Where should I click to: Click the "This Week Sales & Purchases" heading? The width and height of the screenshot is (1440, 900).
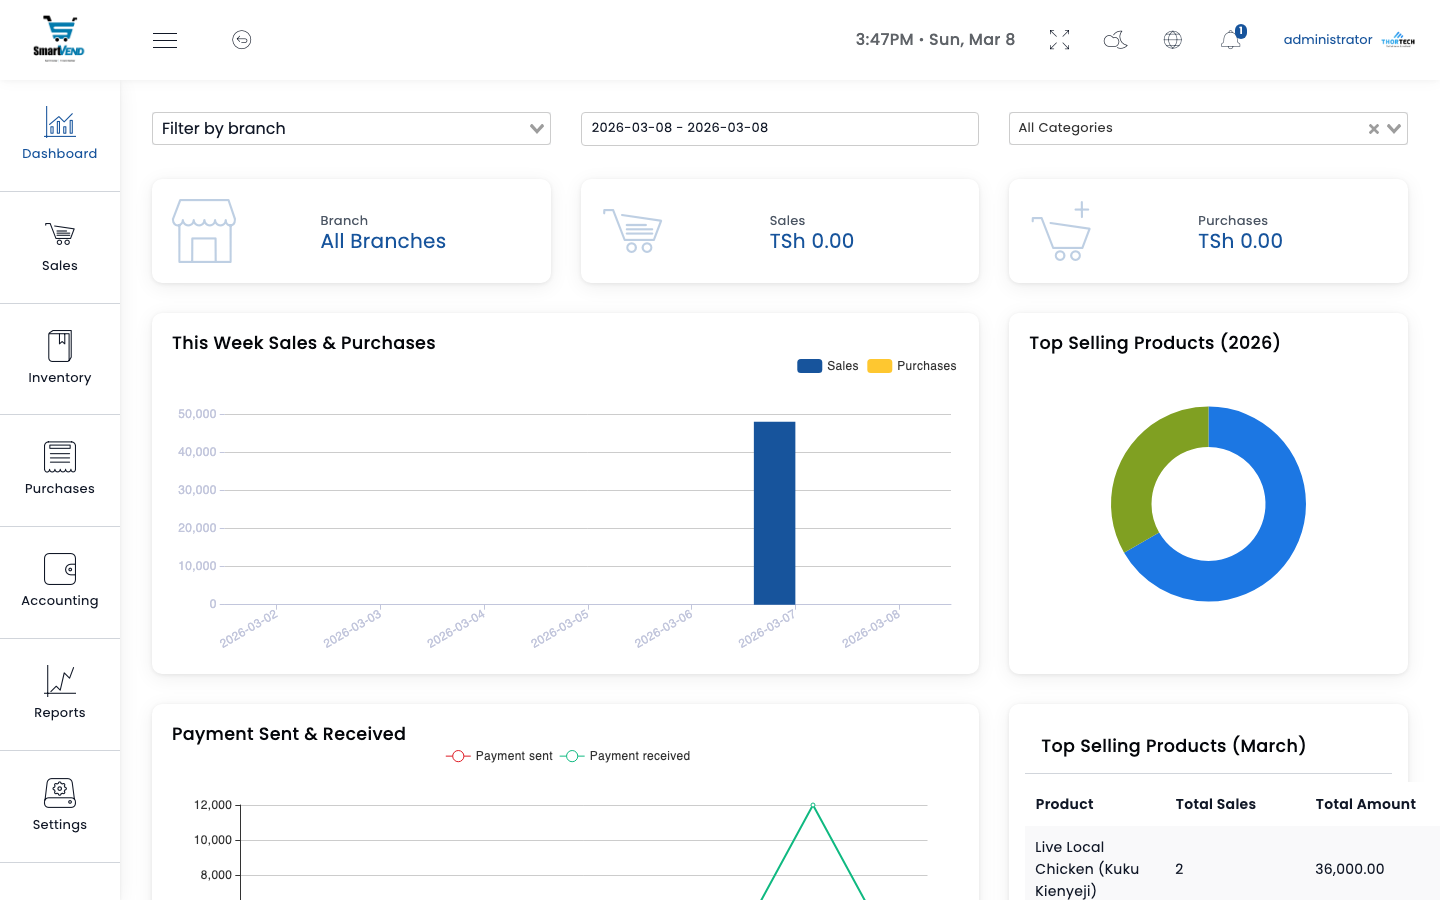tap(304, 343)
